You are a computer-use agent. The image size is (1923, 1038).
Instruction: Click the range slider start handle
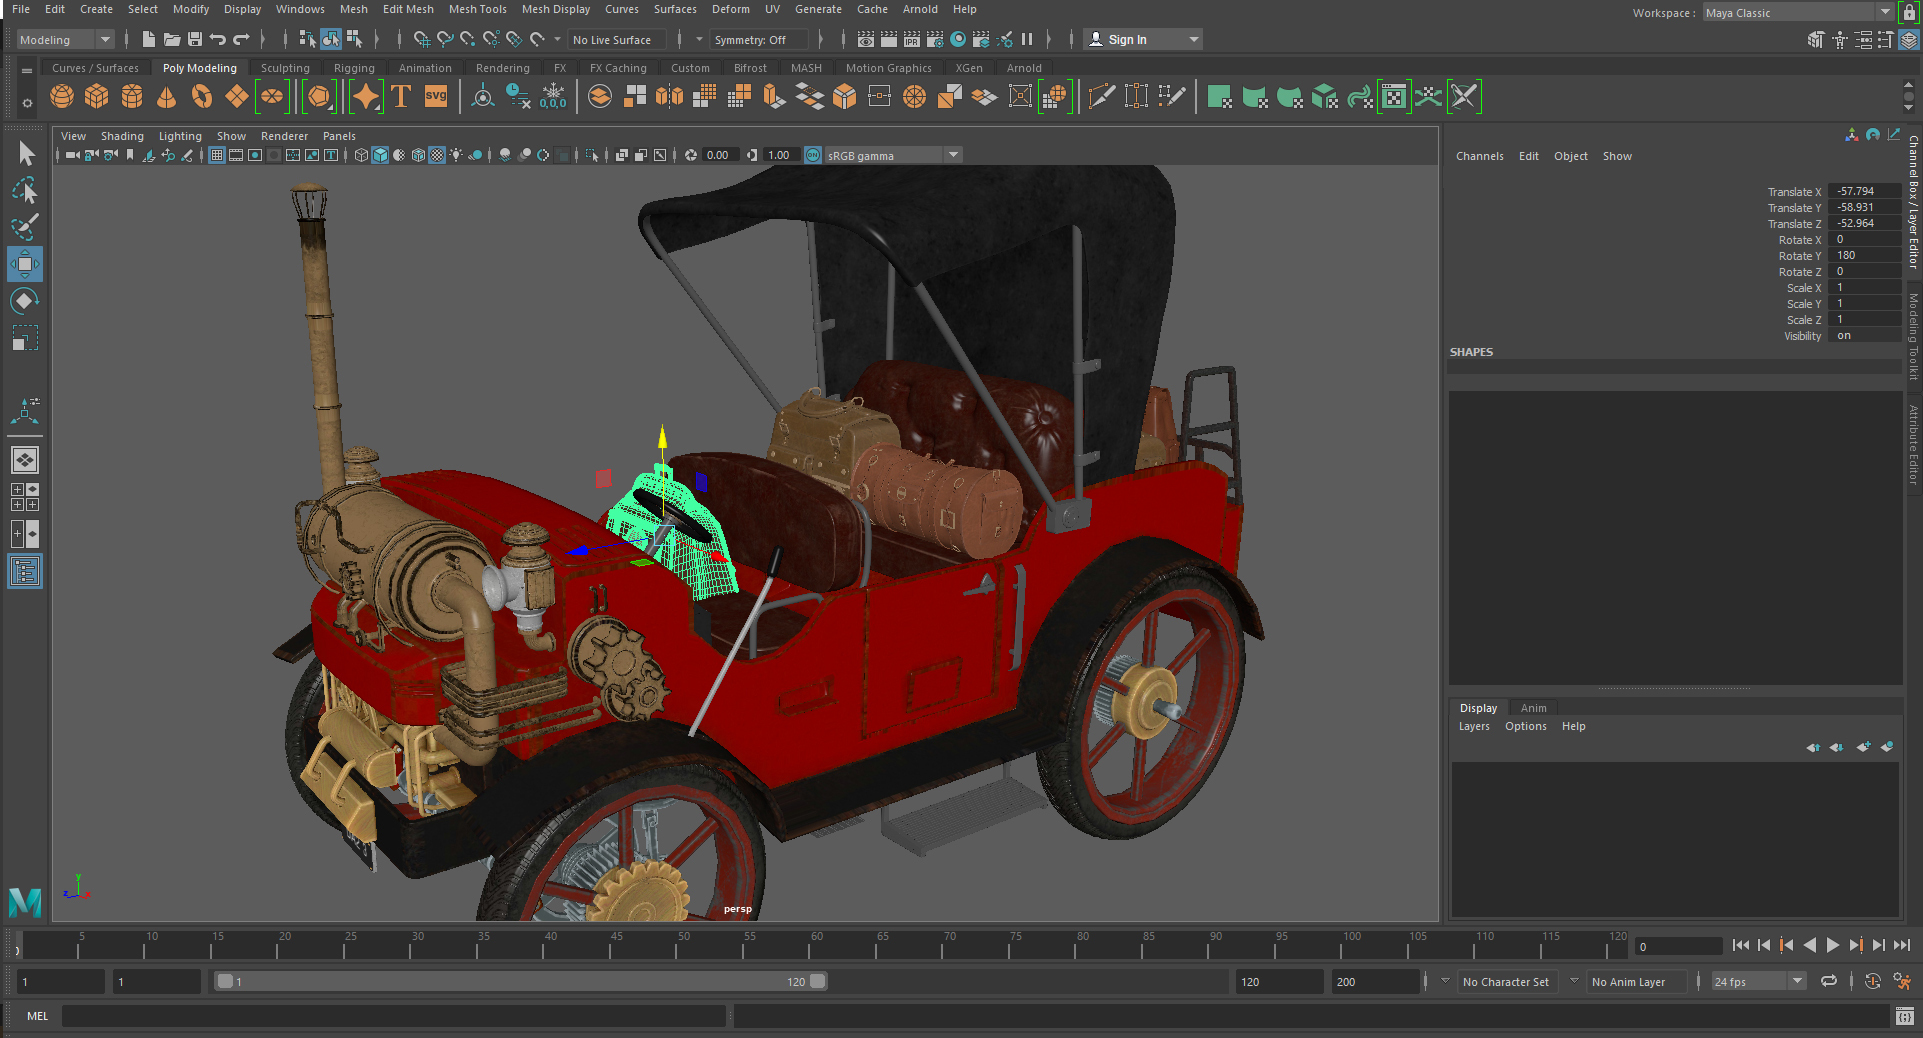coord(225,982)
